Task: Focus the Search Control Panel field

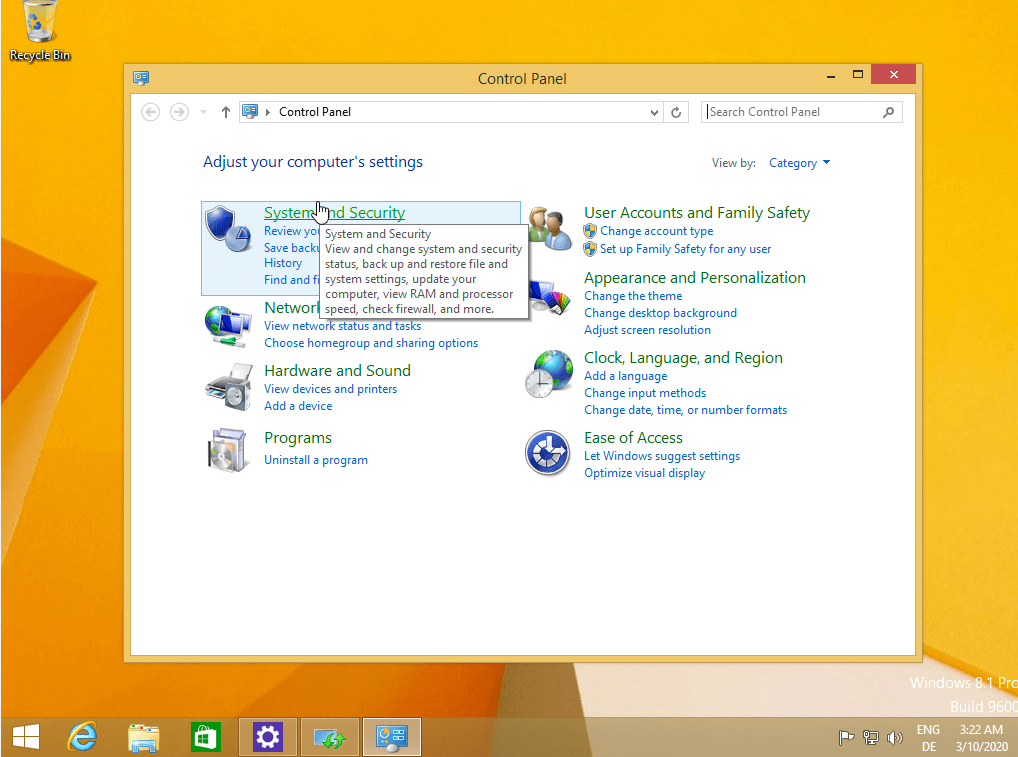Action: point(801,112)
